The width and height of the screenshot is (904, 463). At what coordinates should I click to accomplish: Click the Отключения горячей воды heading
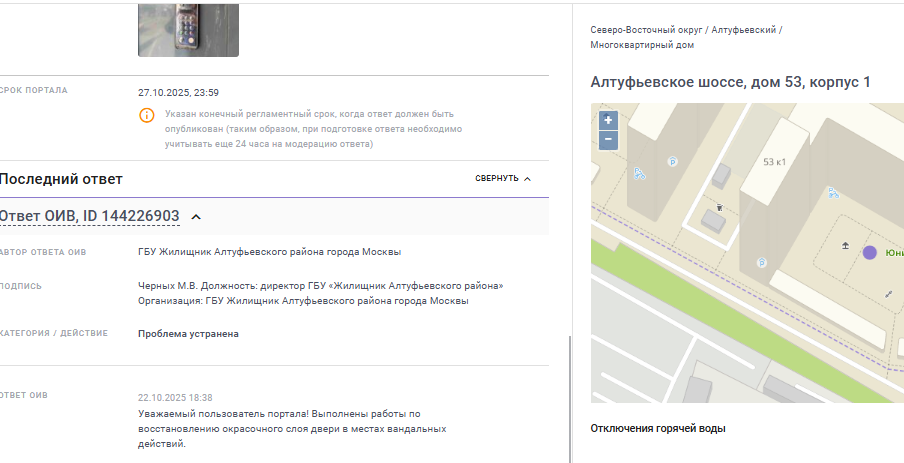657,429
